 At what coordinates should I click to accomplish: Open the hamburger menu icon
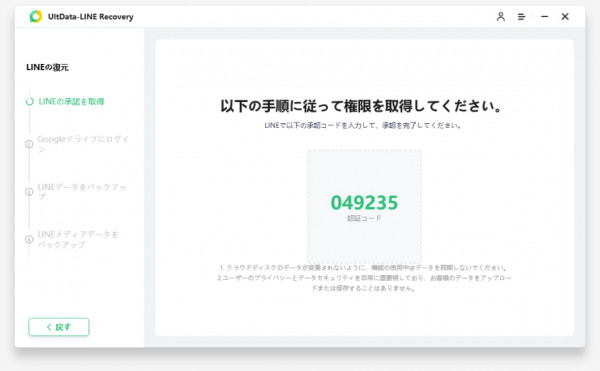[x=521, y=17]
